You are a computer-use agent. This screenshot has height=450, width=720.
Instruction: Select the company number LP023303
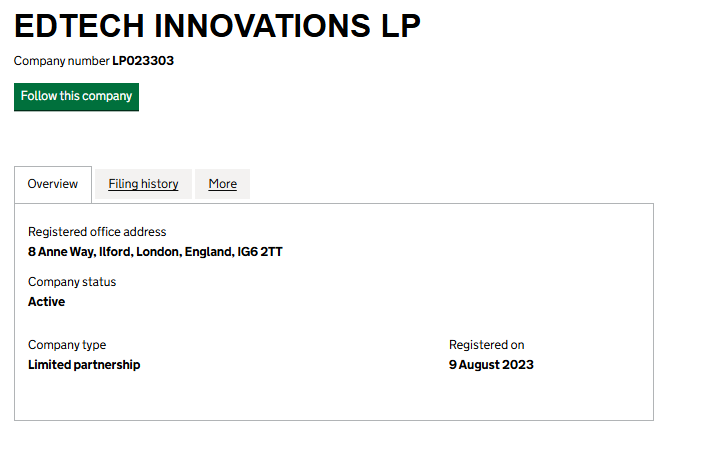click(143, 61)
